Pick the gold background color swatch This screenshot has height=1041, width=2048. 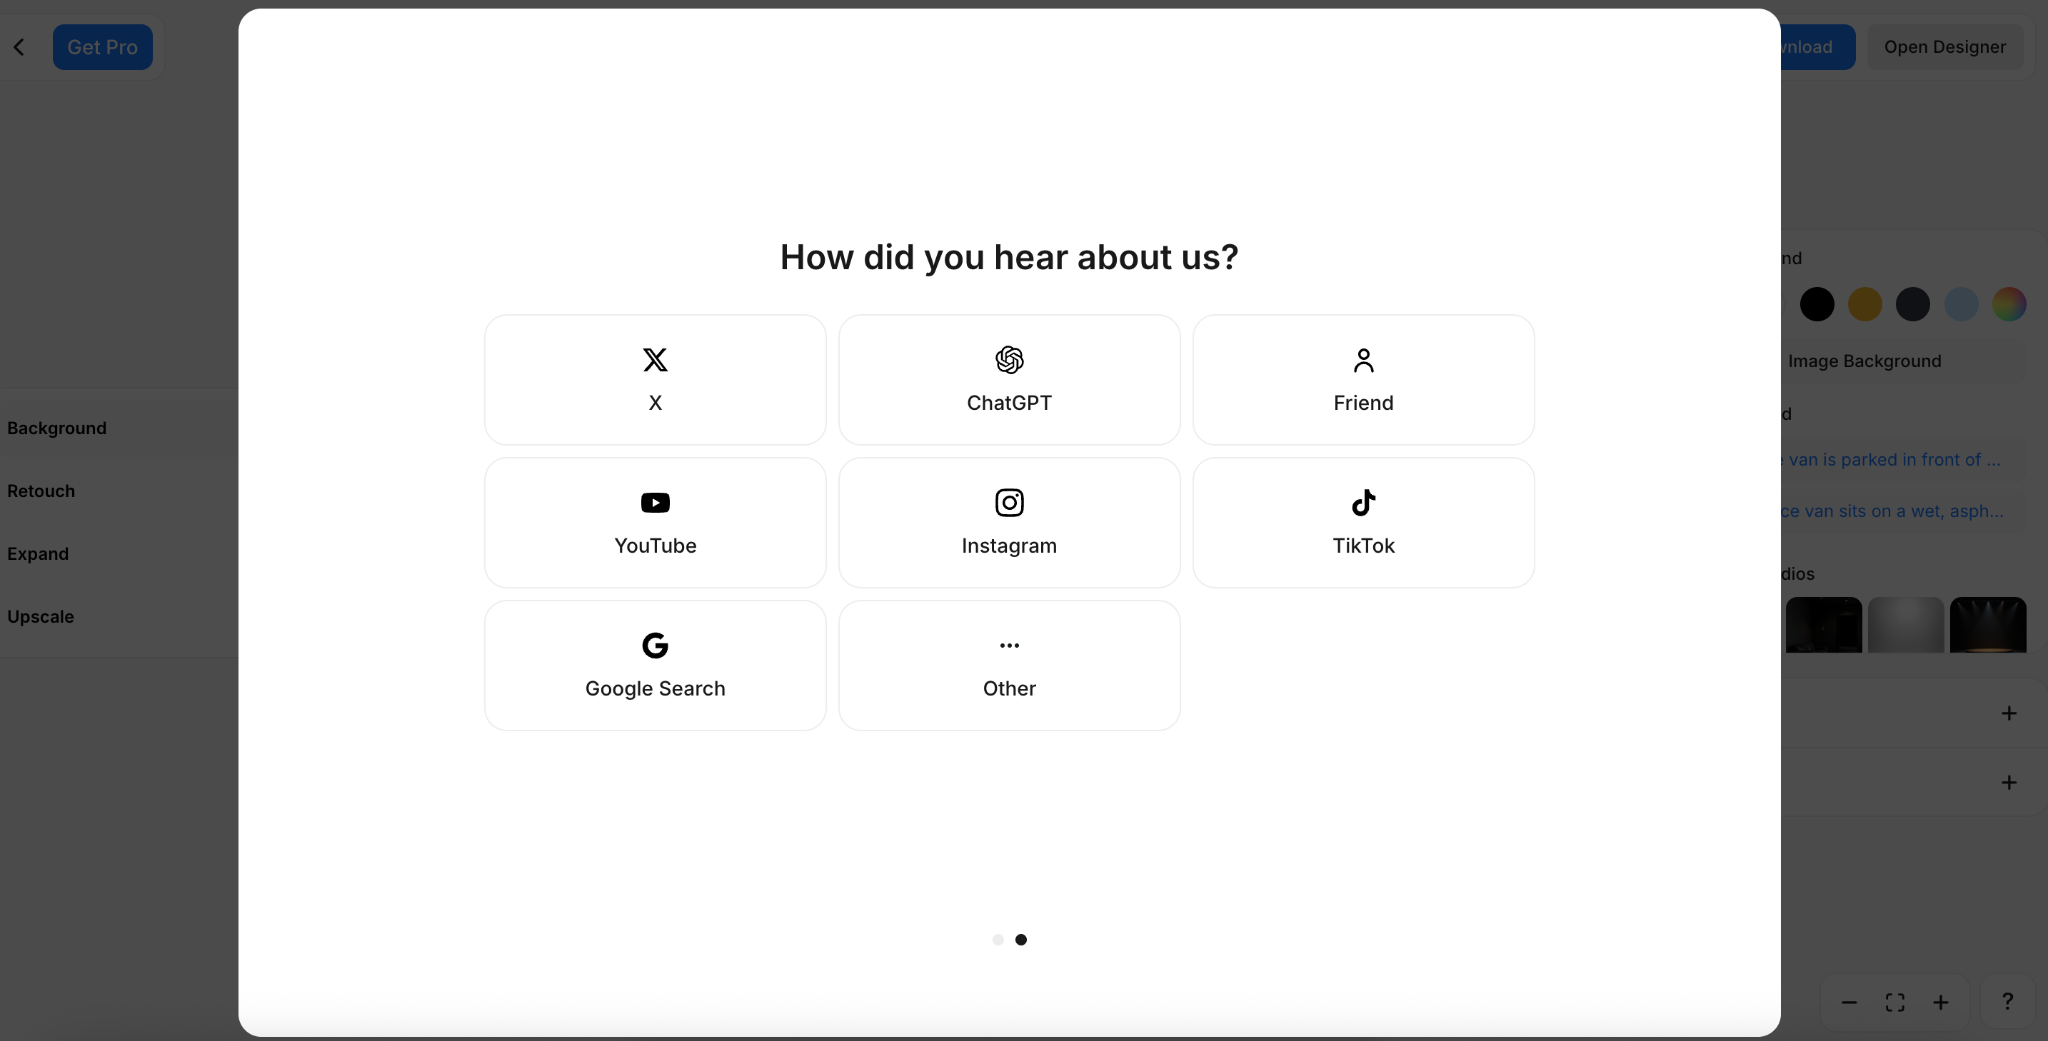tap(1865, 304)
